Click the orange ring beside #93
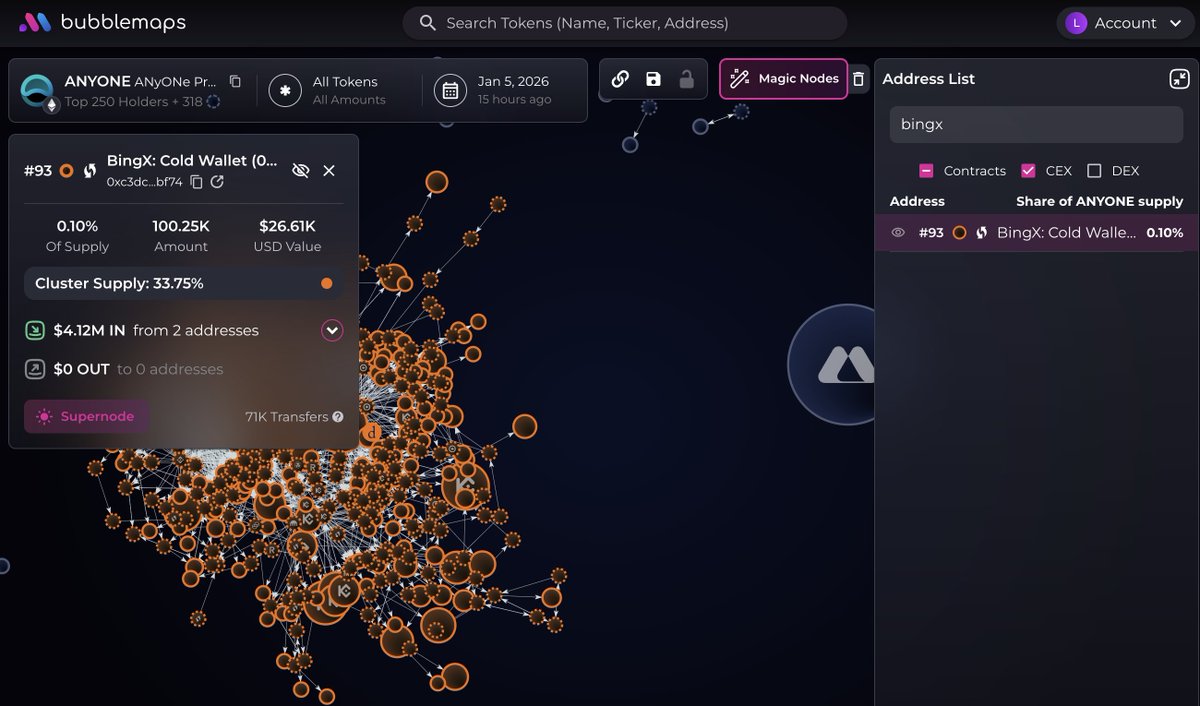 click(x=66, y=171)
